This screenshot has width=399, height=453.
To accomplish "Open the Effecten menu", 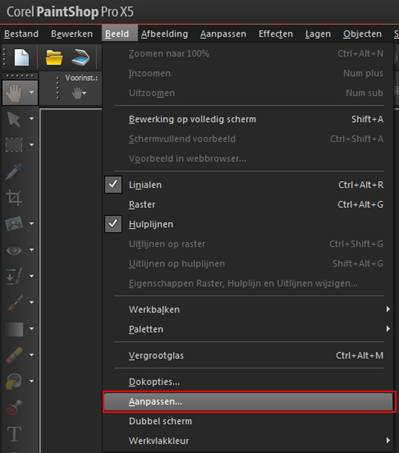I will point(276,34).
